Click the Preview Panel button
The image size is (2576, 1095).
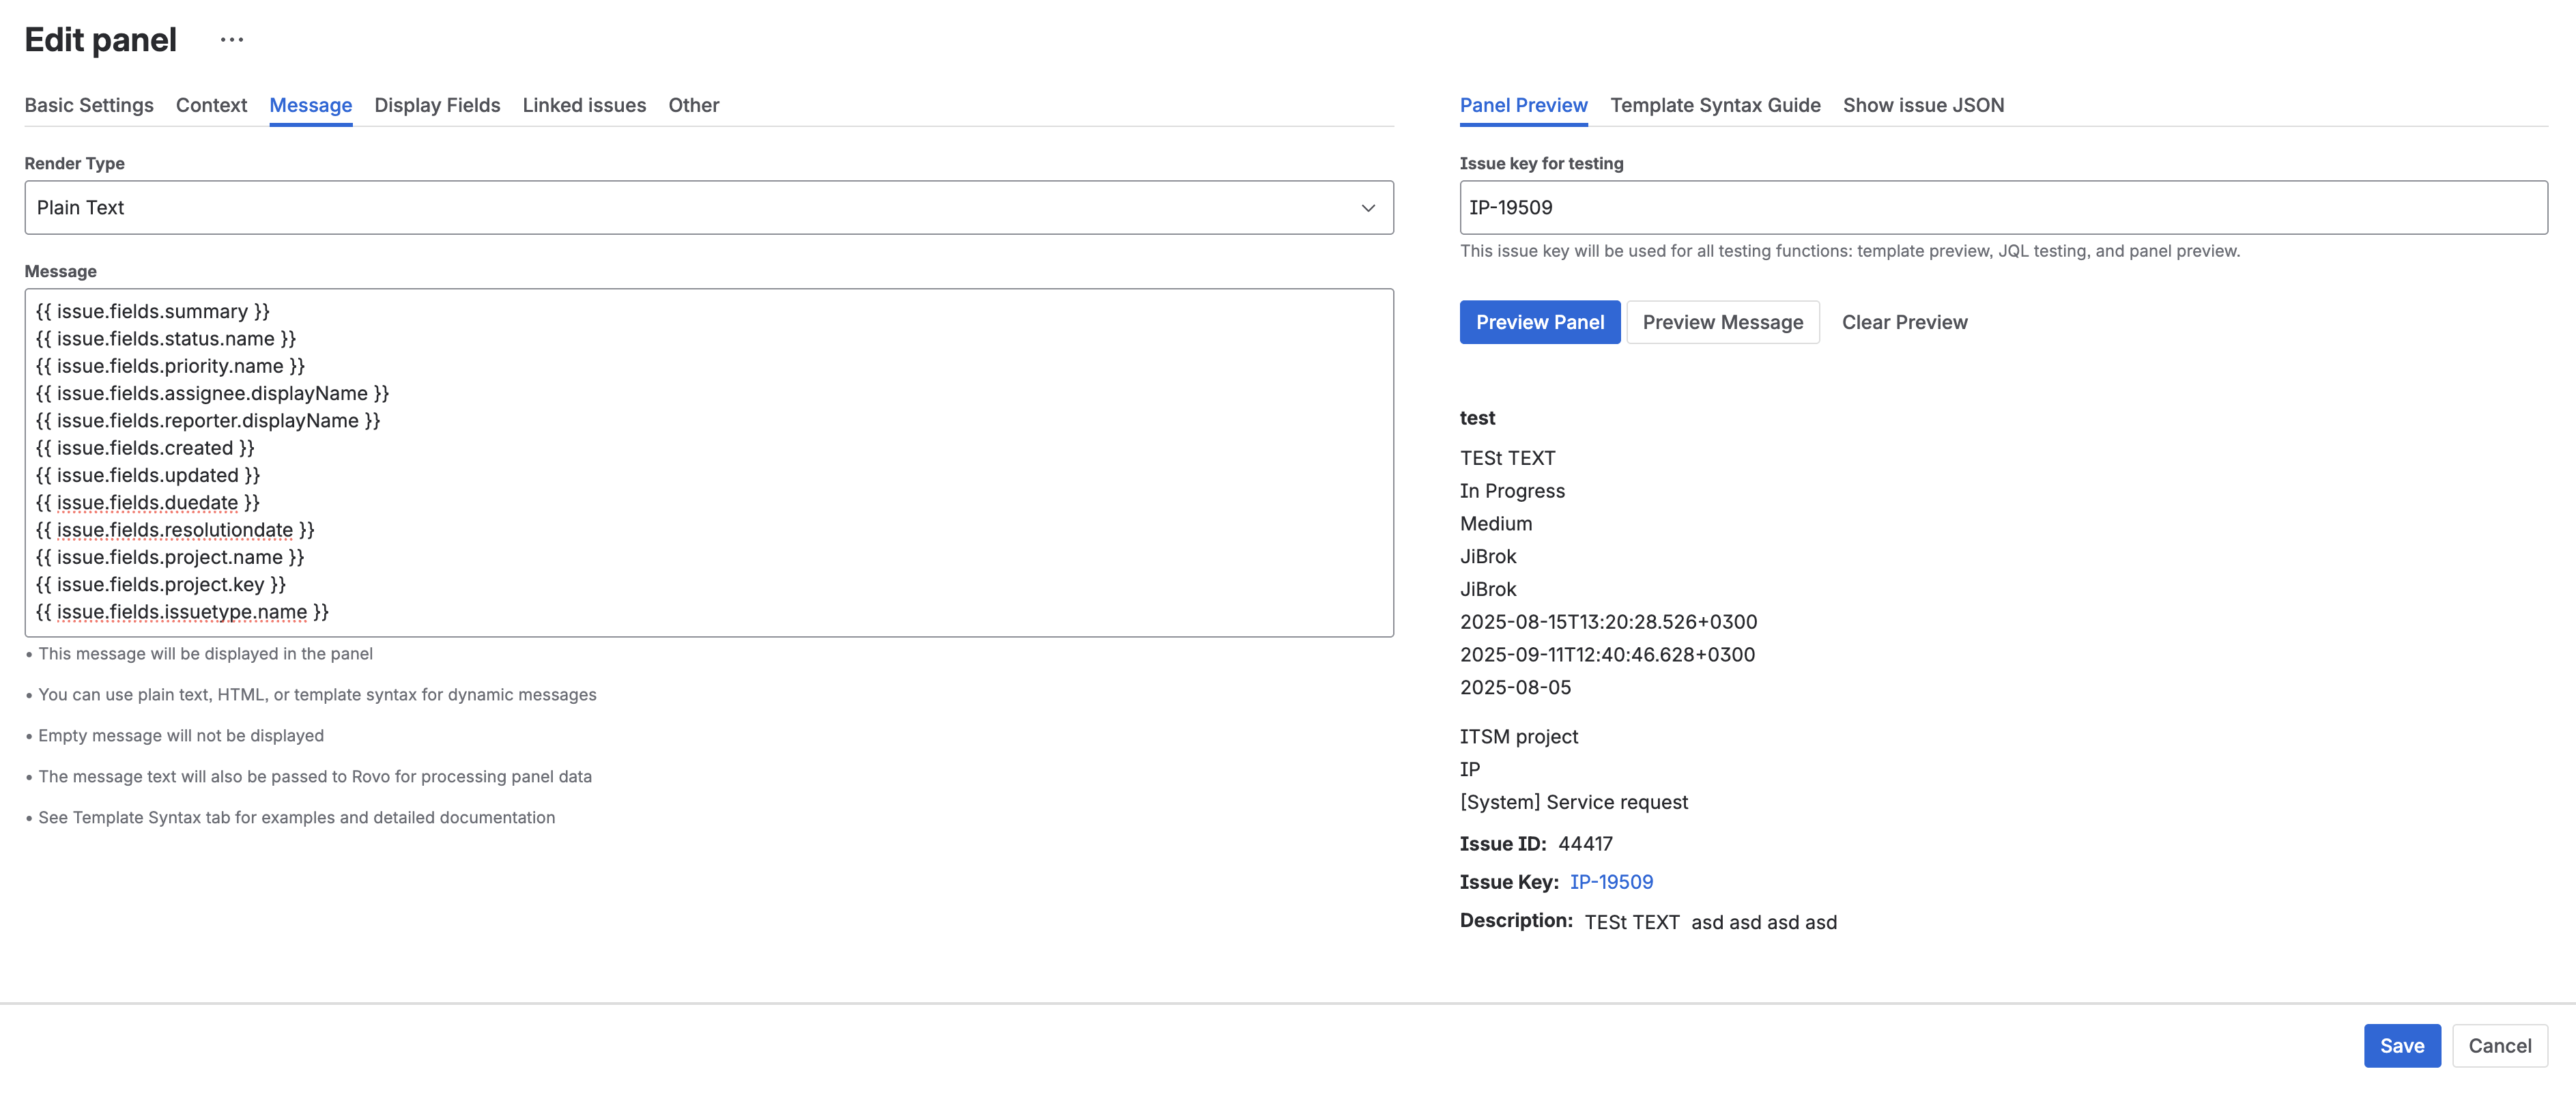tap(1539, 322)
